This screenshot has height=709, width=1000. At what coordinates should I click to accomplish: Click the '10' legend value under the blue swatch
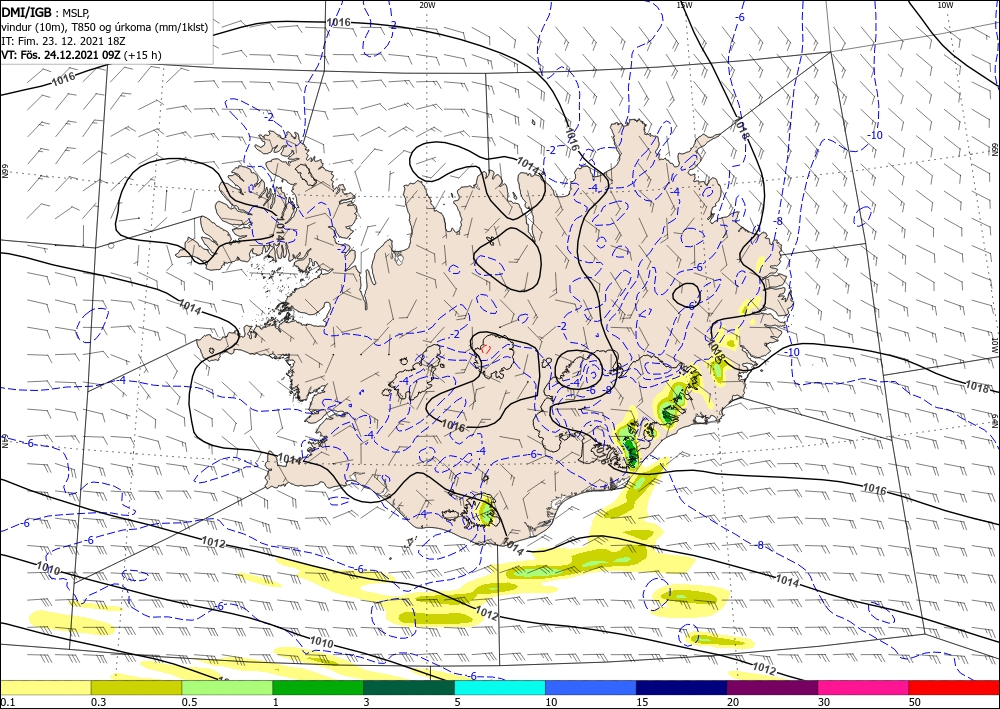tap(551, 702)
